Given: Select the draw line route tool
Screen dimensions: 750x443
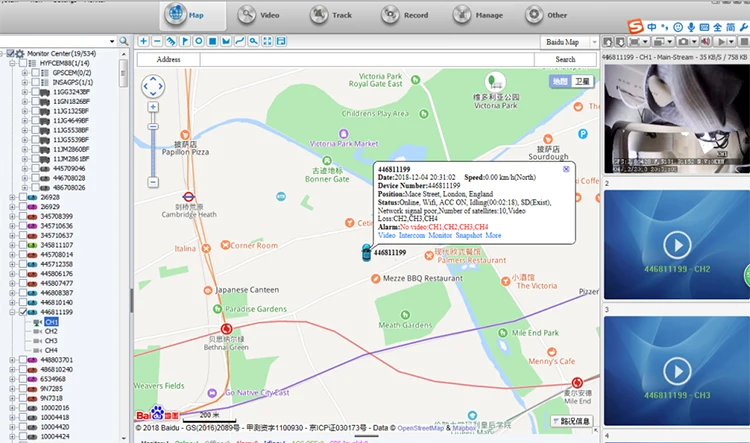Looking at the screenshot, I should pos(240,42).
